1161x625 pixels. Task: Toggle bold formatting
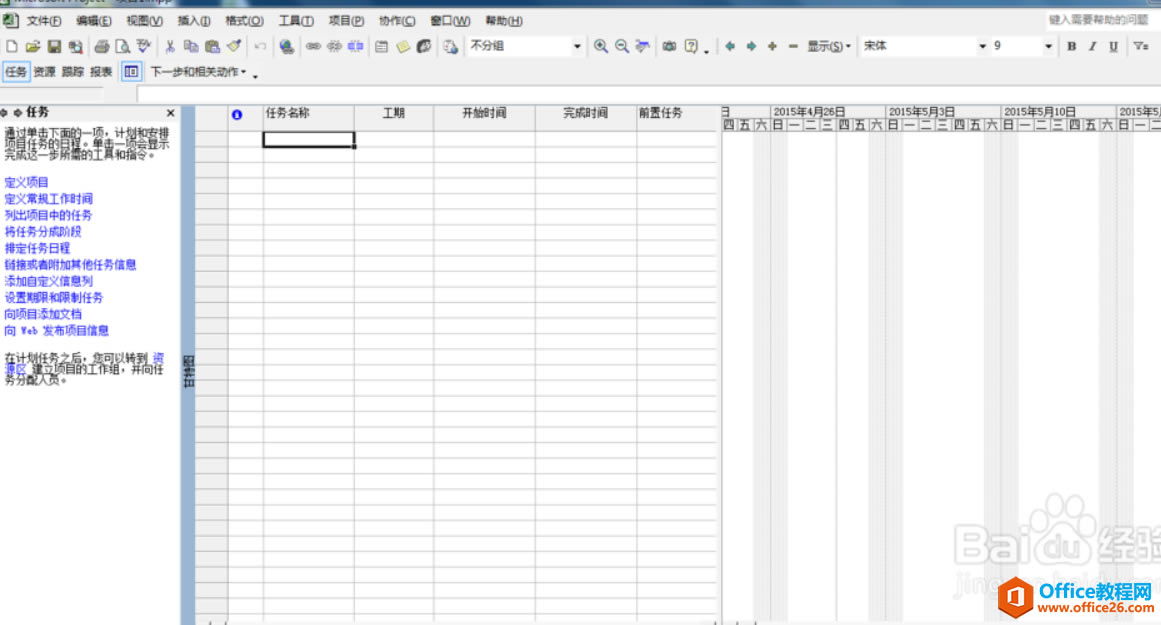[x=1071, y=46]
